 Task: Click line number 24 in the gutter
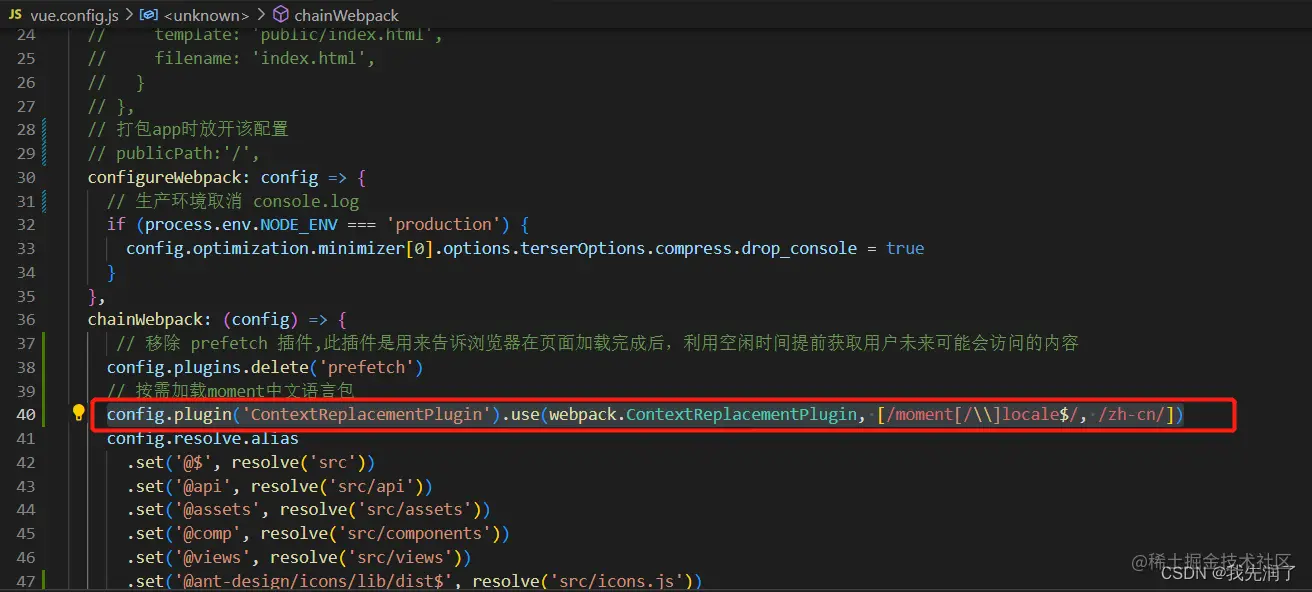point(26,34)
